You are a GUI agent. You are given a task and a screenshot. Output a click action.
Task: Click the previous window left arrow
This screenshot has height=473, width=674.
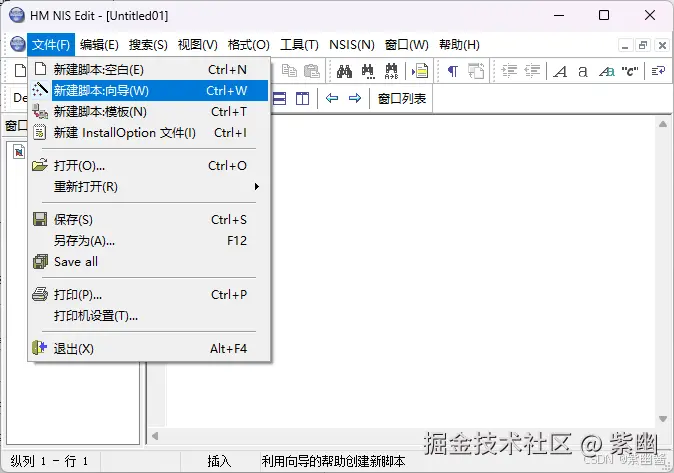(x=332, y=98)
